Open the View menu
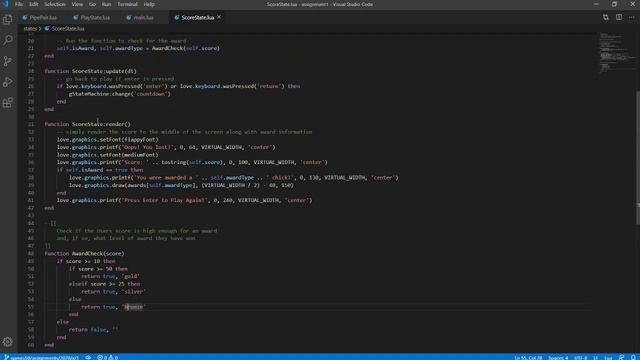Viewport: 640px width, 360px height. pyautogui.click(x=77, y=4)
